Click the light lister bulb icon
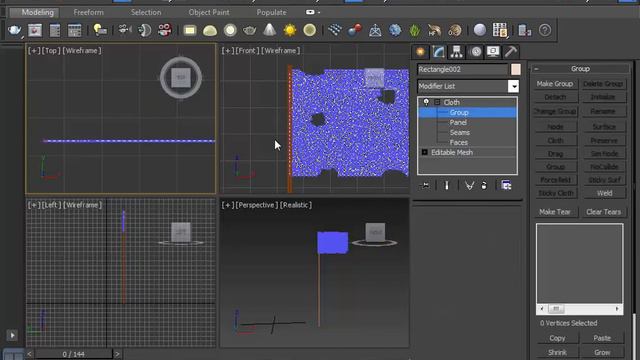 pyautogui.click(x=100, y=30)
